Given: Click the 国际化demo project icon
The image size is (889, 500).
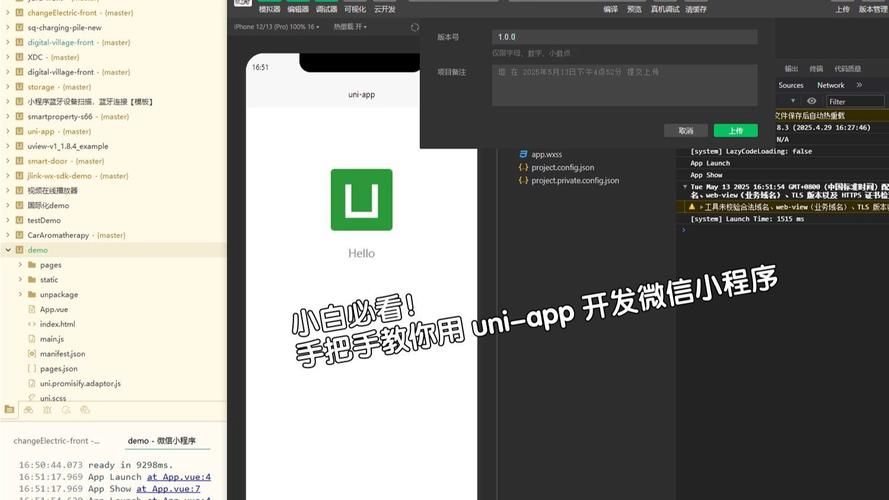Looking at the screenshot, I should click(19, 205).
